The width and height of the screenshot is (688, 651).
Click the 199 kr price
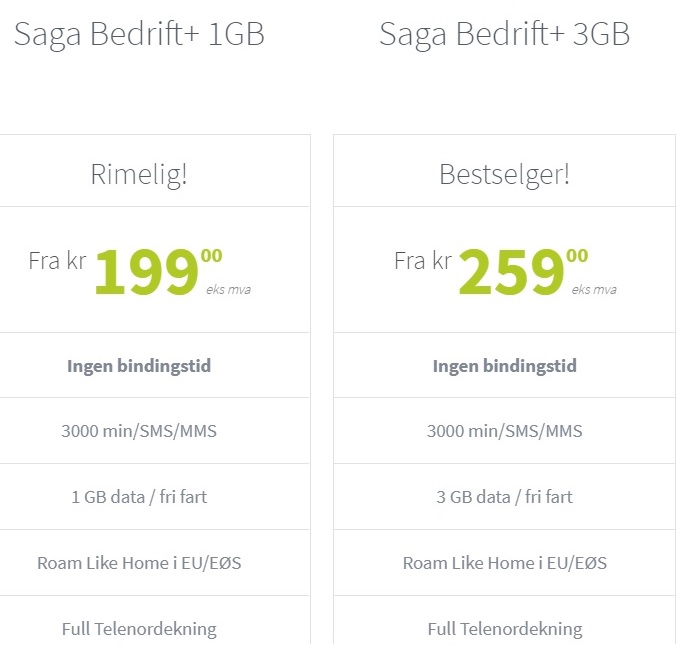click(x=158, y=271)
